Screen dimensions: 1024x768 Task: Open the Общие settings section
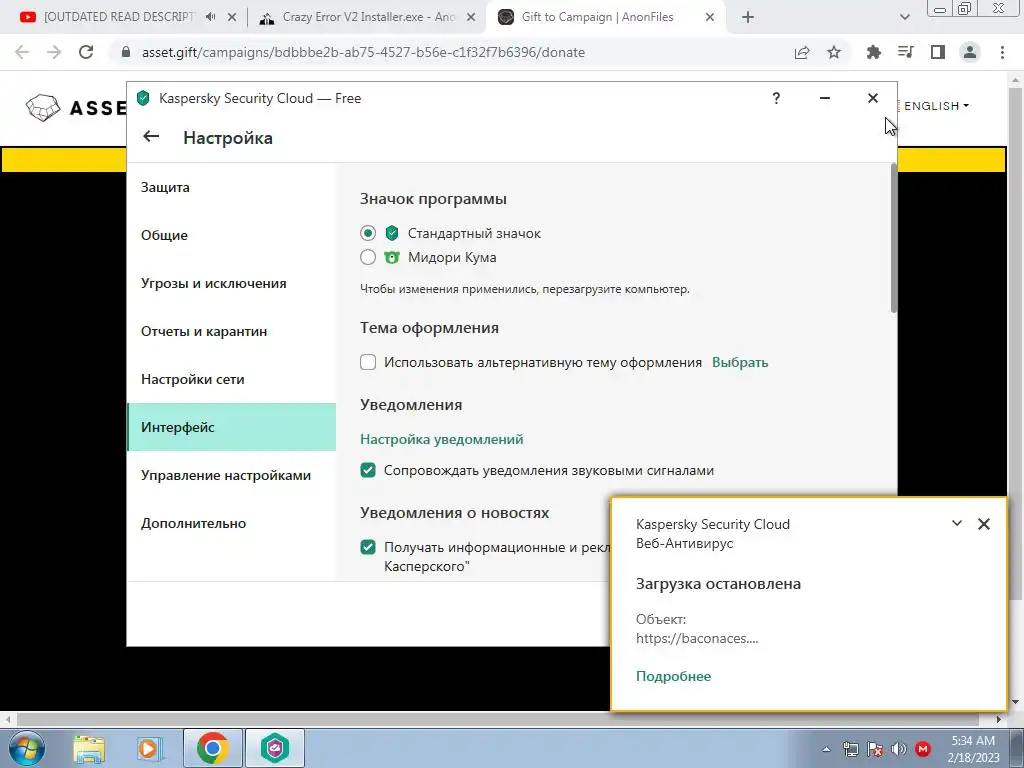231,235
